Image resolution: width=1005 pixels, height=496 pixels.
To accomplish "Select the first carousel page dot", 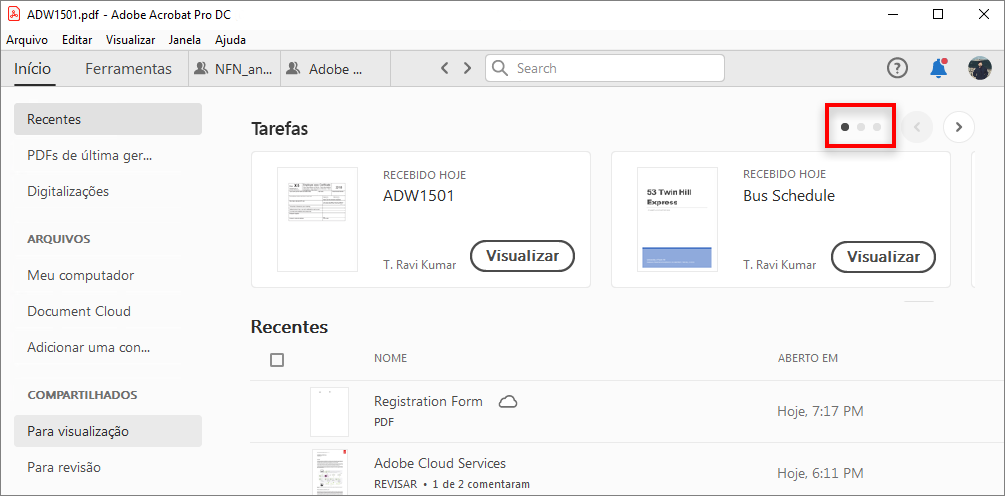I will (845, 127).
